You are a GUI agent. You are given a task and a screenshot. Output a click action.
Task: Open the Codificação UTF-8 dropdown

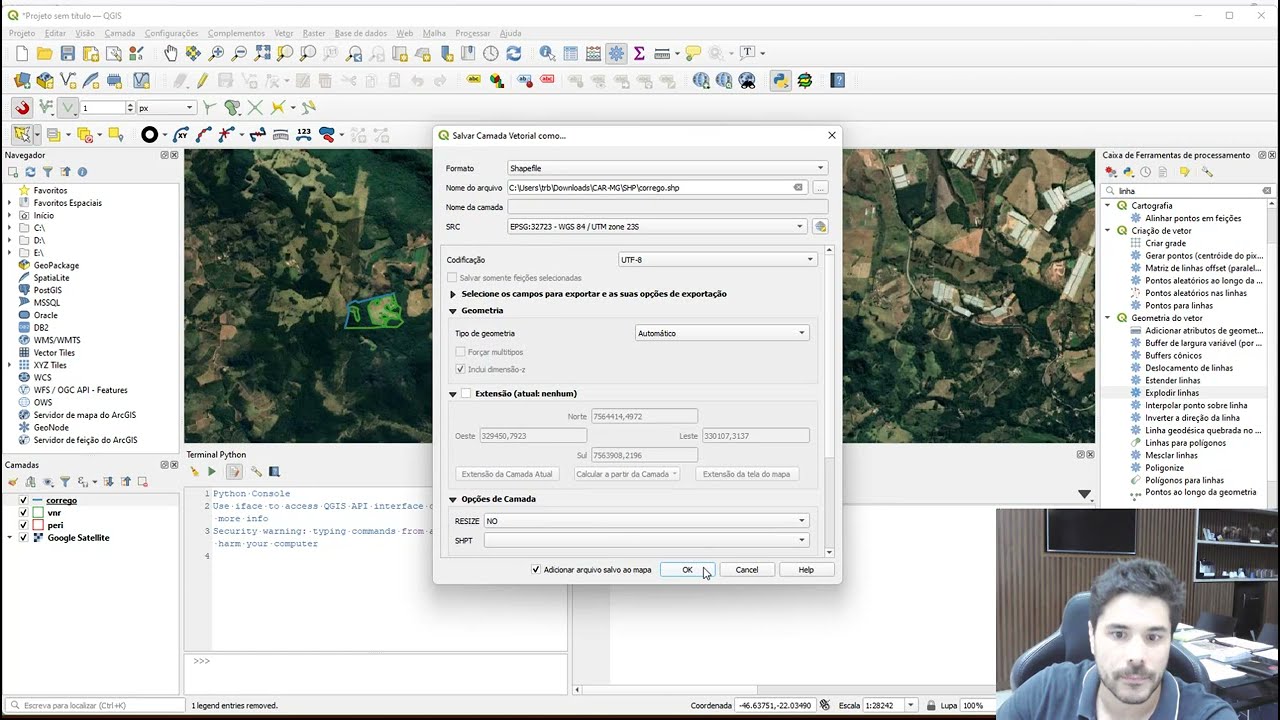click(716, 260)
